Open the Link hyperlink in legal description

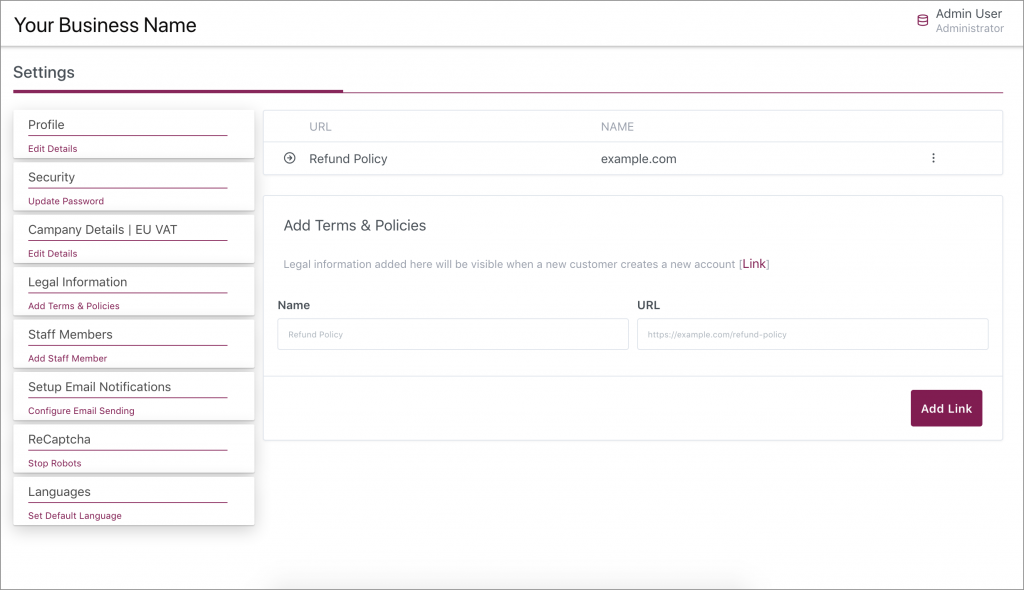tap(754, 264)
